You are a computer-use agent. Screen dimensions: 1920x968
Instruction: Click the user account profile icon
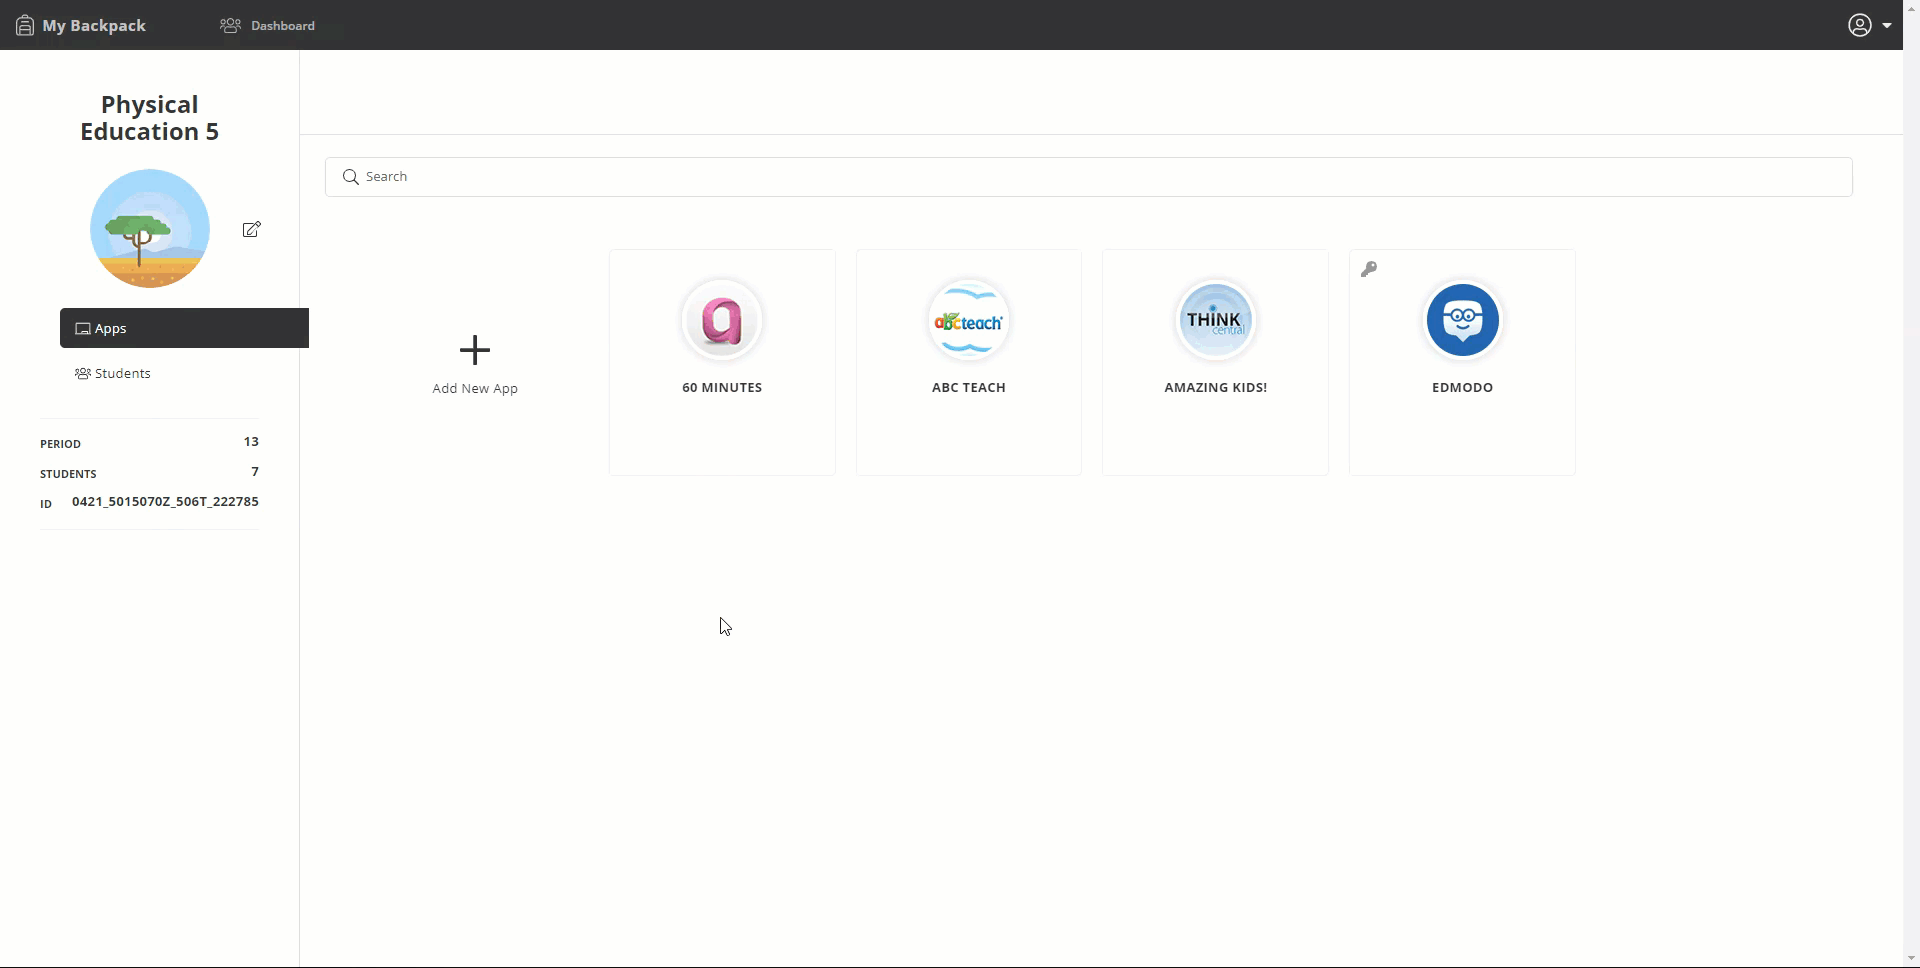coord(1859,25)
